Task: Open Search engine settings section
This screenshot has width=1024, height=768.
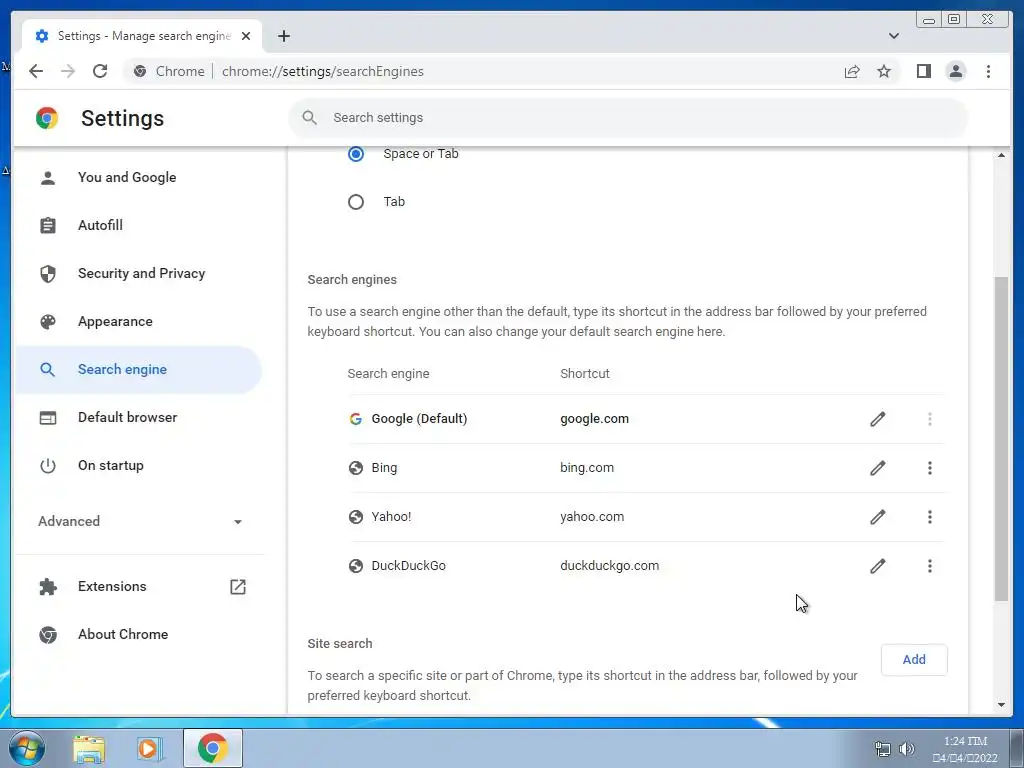Action: point(138,370)
